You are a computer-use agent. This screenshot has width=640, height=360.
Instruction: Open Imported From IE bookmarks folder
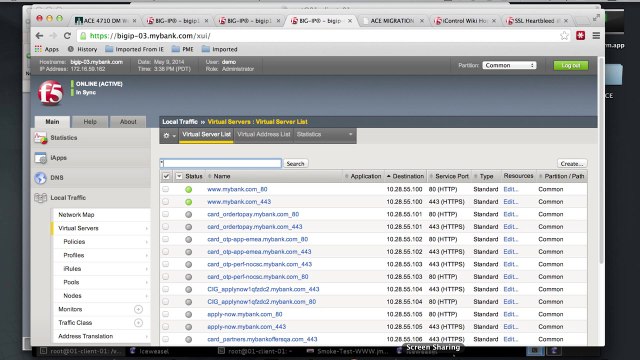[134, 49]
